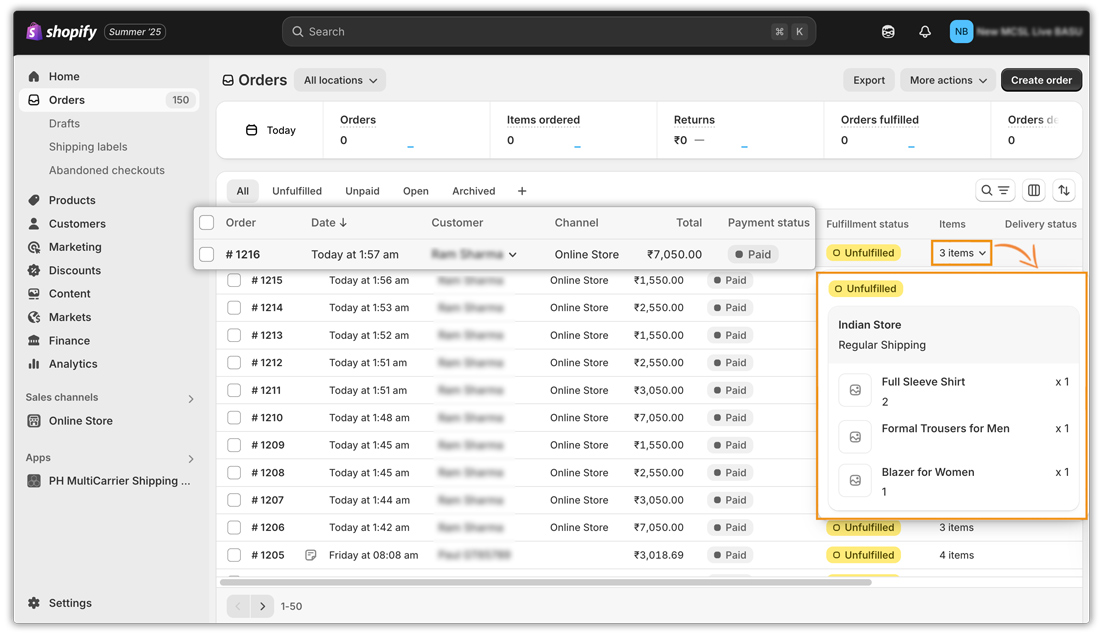
Task: Expand the Sales channels section
Action: [x=191, y=399]
